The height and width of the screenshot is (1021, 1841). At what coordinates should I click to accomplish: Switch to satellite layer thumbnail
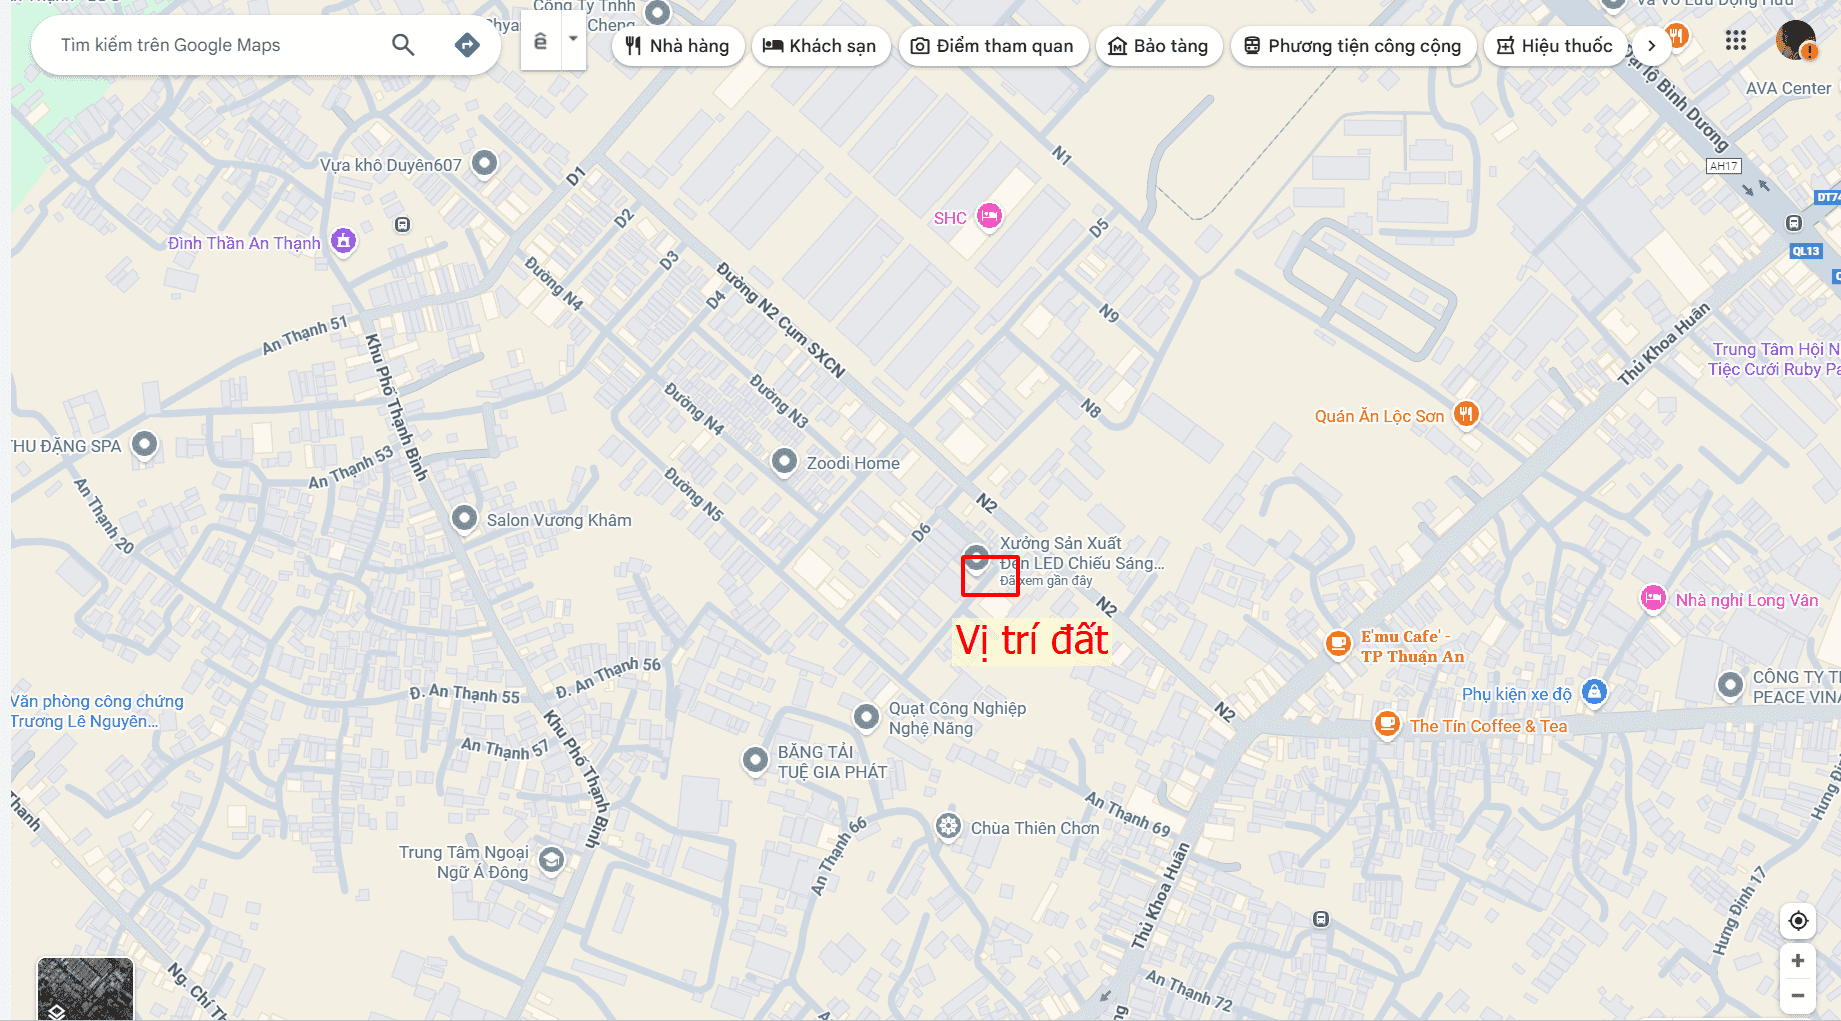tap(85, 988)
